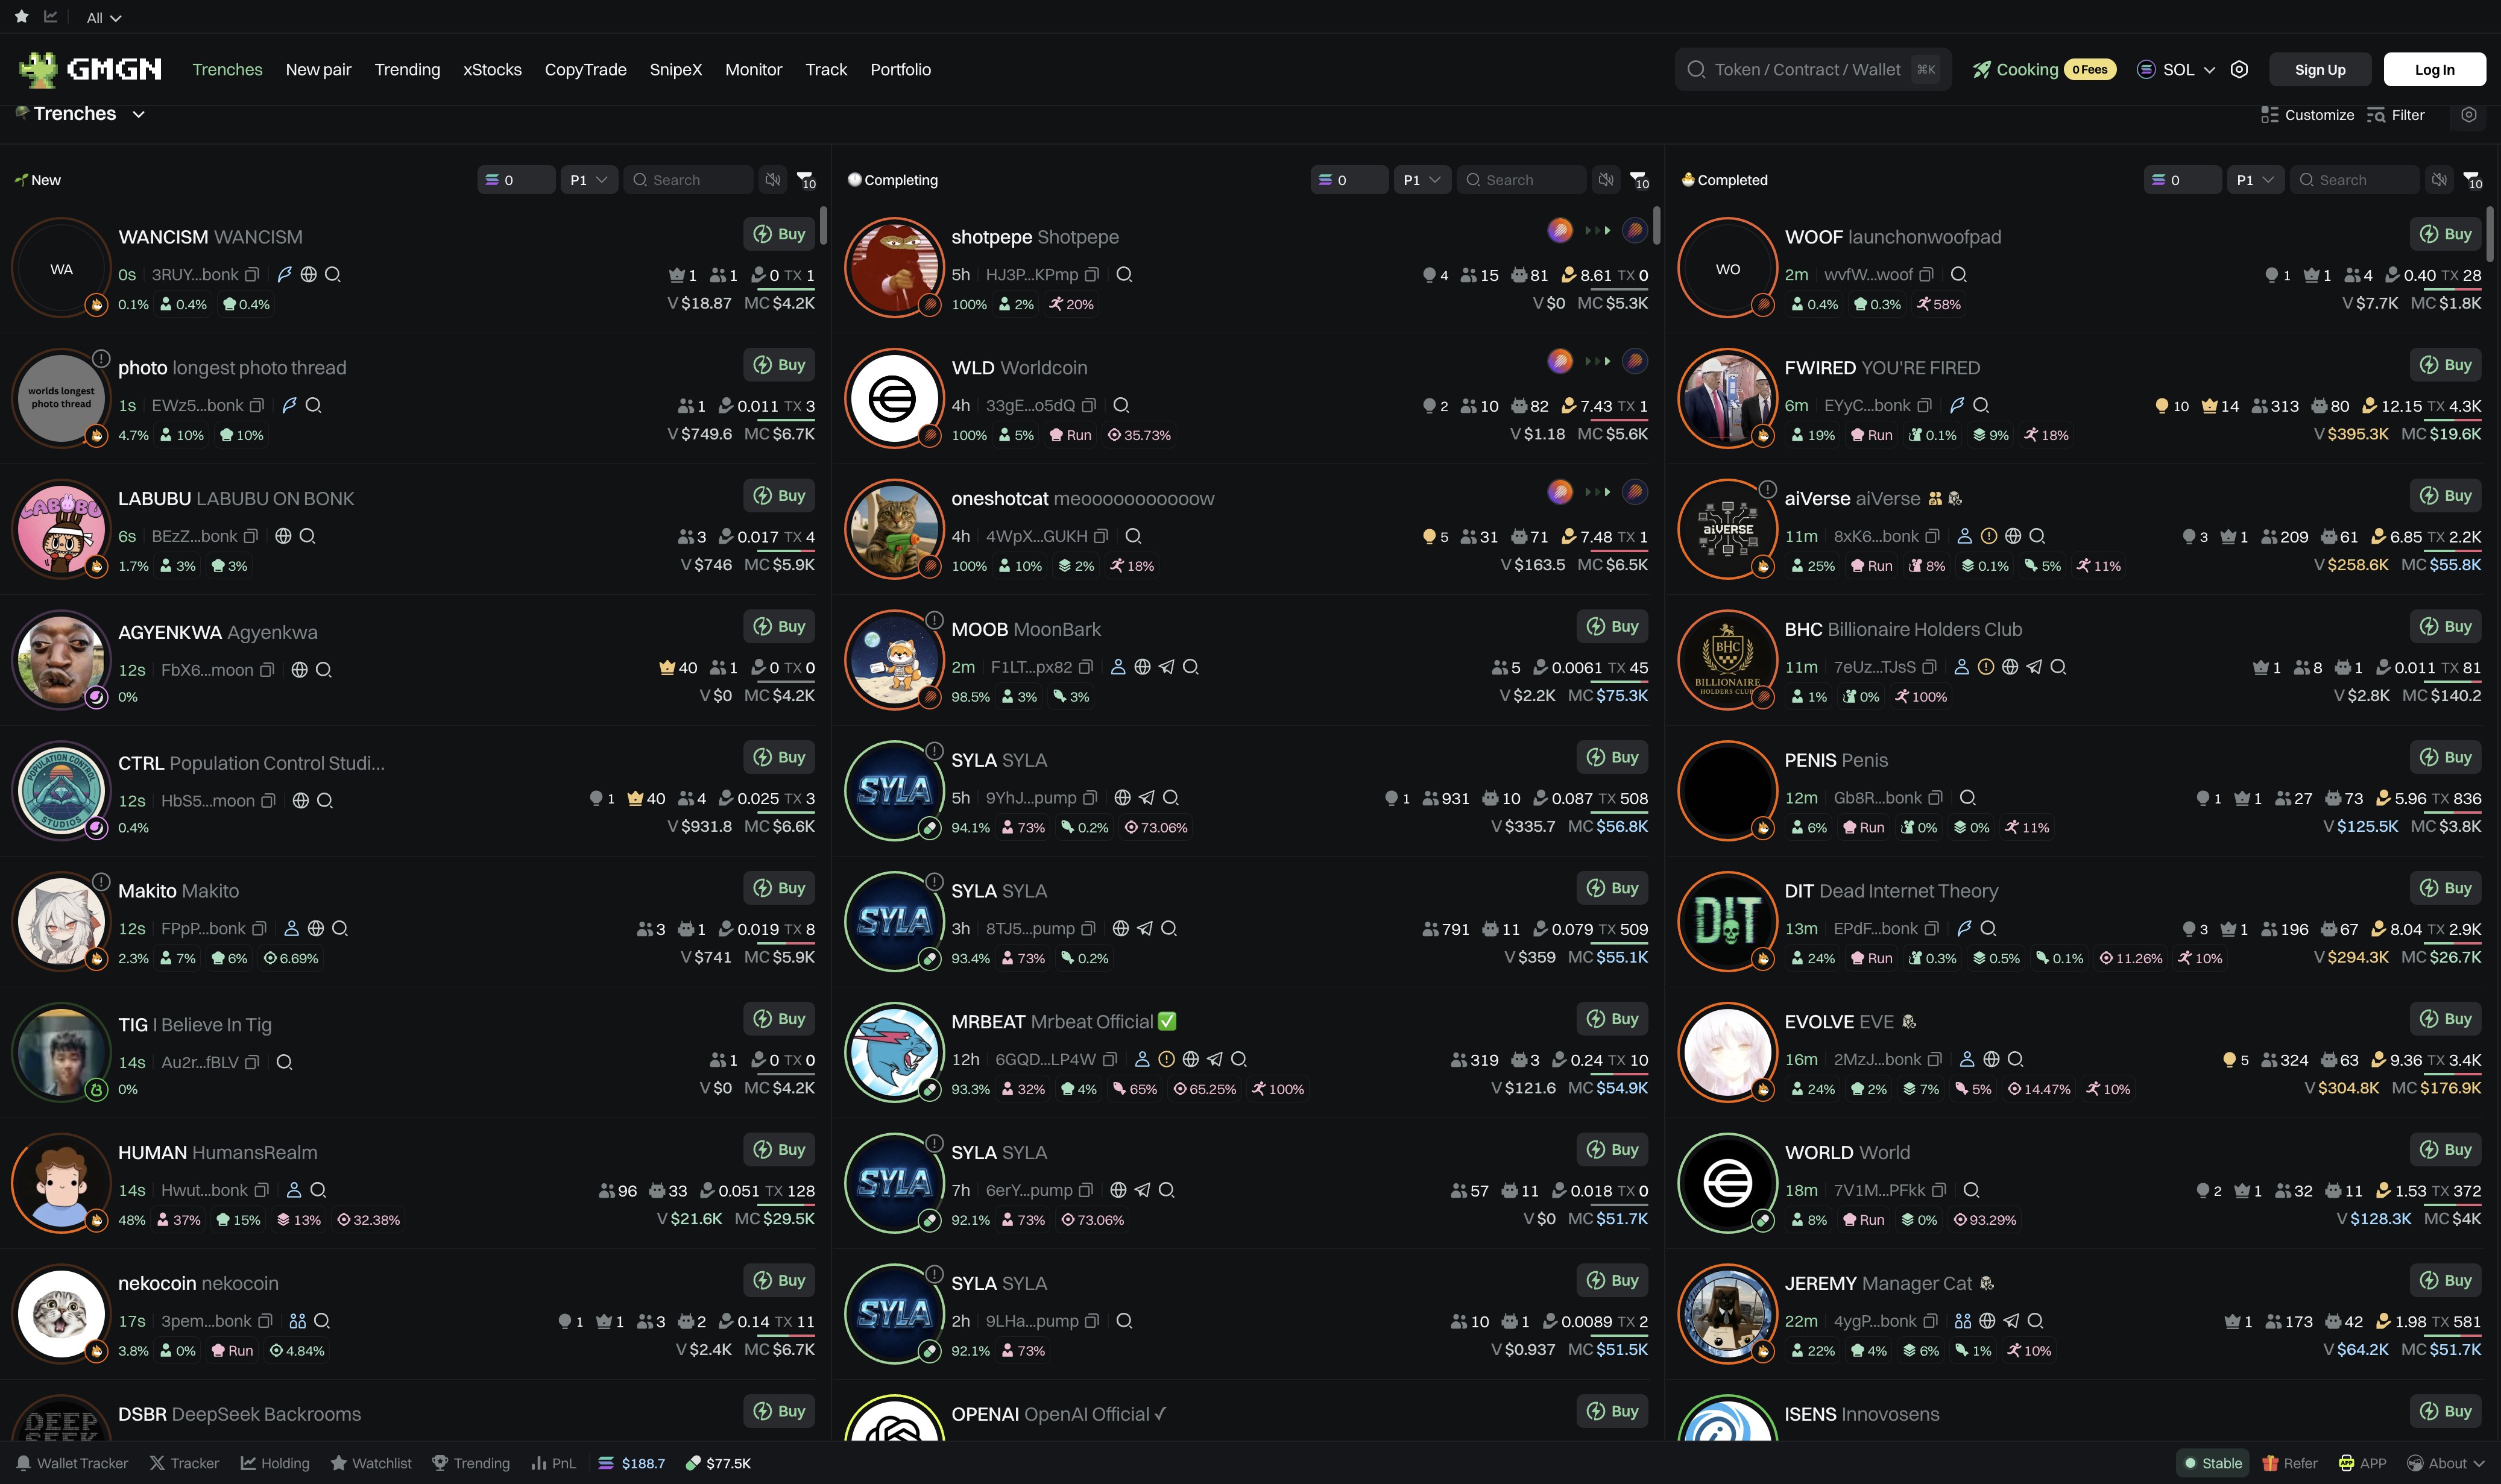Image resolution: width=2501 pixels, height=1484 pixels.
Task: Open the Monitor tab
Action: coord(753,70)
